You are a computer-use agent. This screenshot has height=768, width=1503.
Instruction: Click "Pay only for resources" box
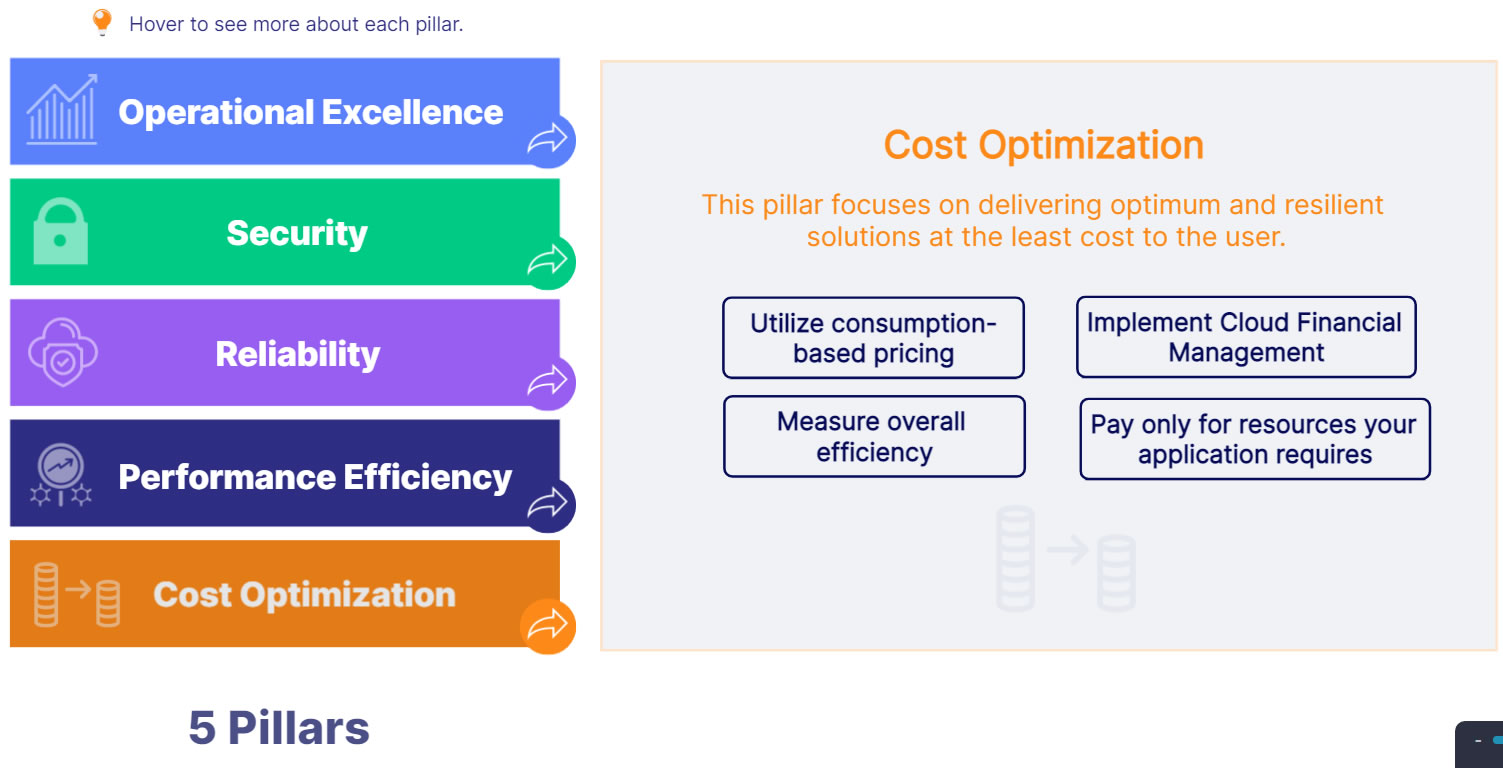tap(1254, 439)
